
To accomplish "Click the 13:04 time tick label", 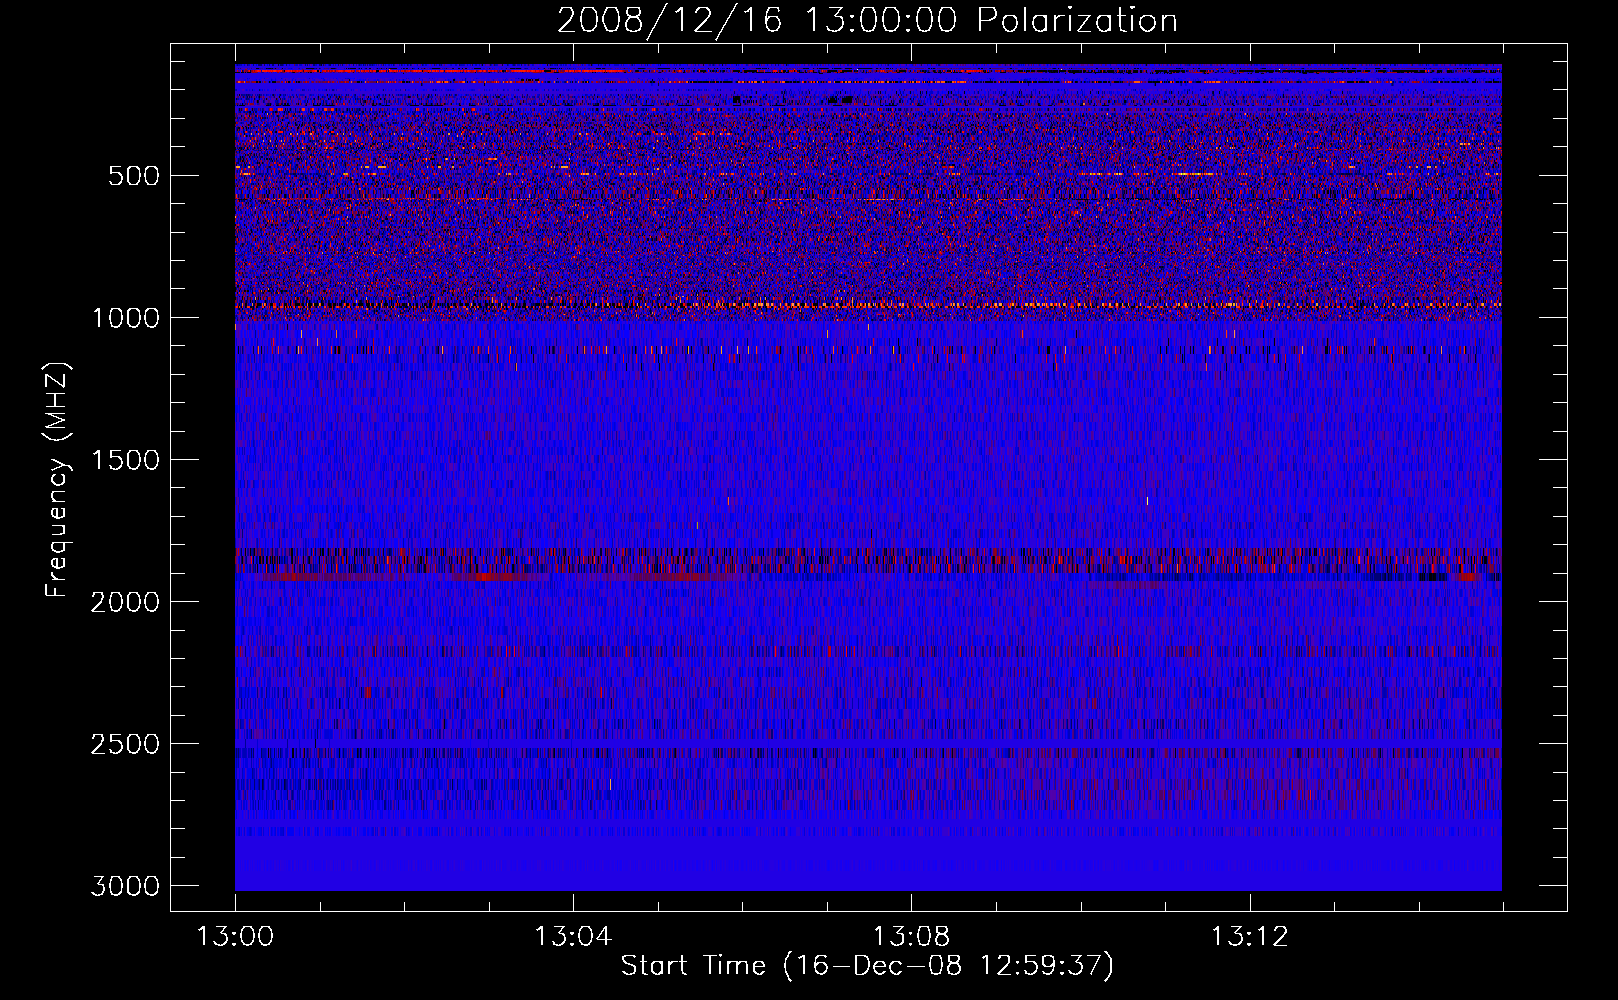I will pyautogui.click(x=573, y=937).
